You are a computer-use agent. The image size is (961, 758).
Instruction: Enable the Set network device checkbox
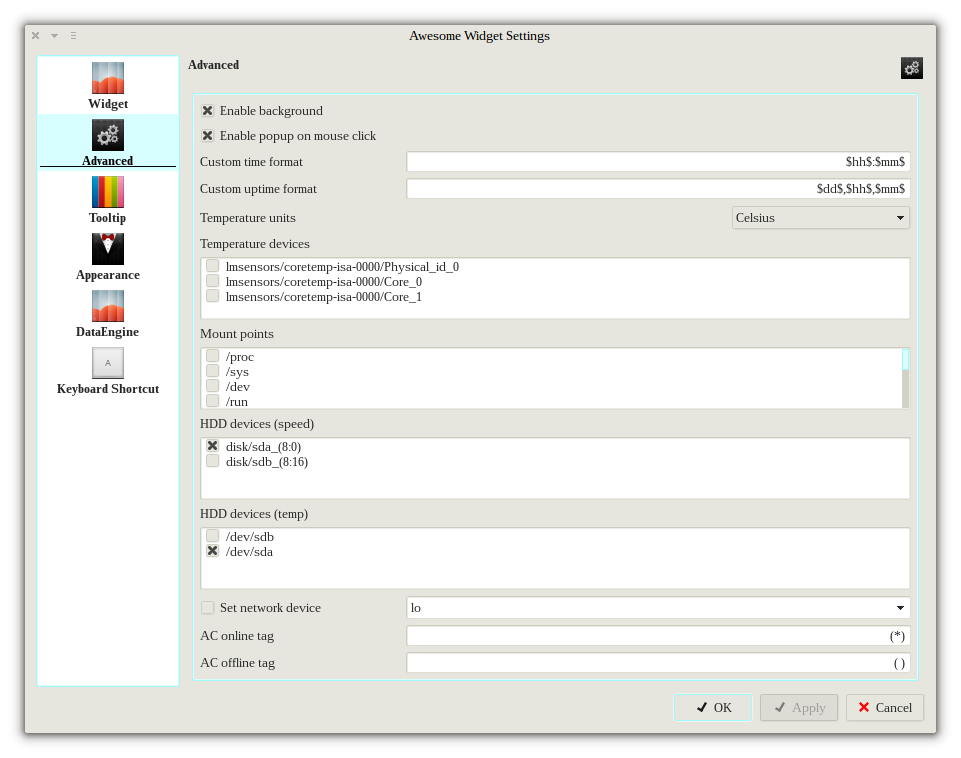208,608
